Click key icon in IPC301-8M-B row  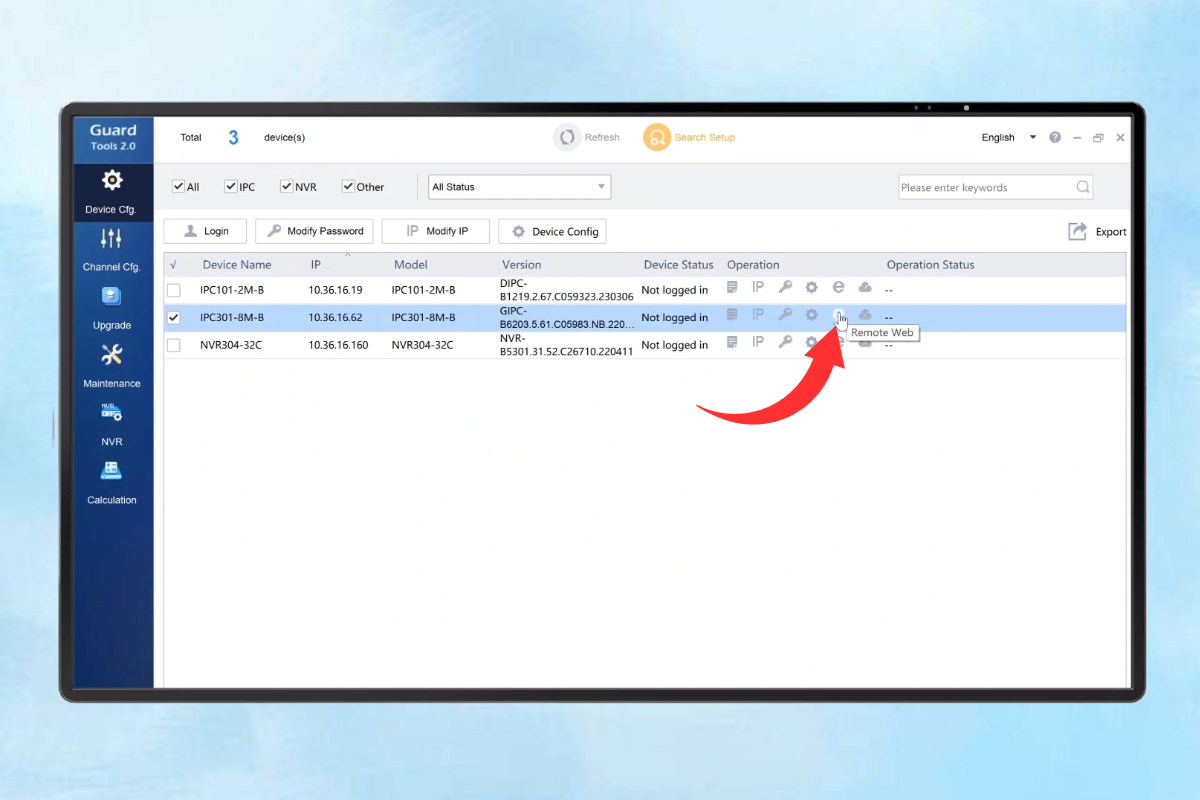[785, 315]
